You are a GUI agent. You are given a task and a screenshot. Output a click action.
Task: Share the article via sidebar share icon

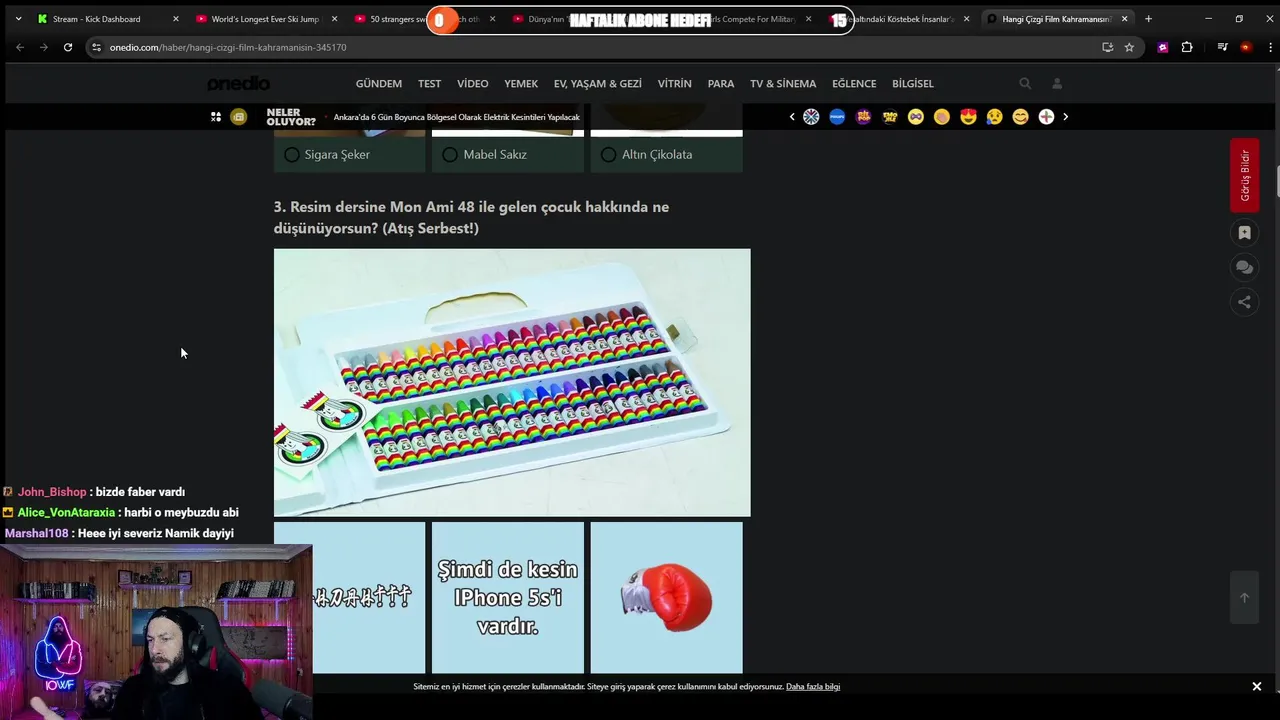(1244, 302)
